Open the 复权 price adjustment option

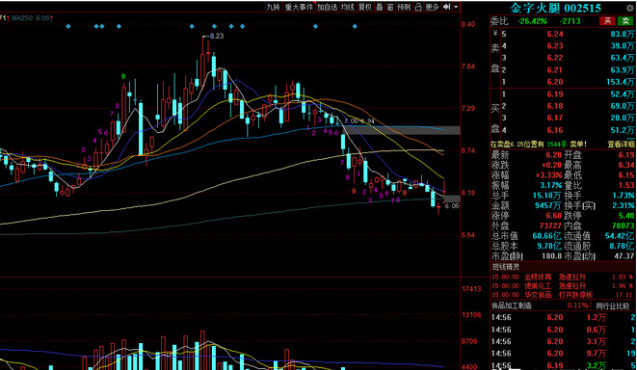[365, 7]
